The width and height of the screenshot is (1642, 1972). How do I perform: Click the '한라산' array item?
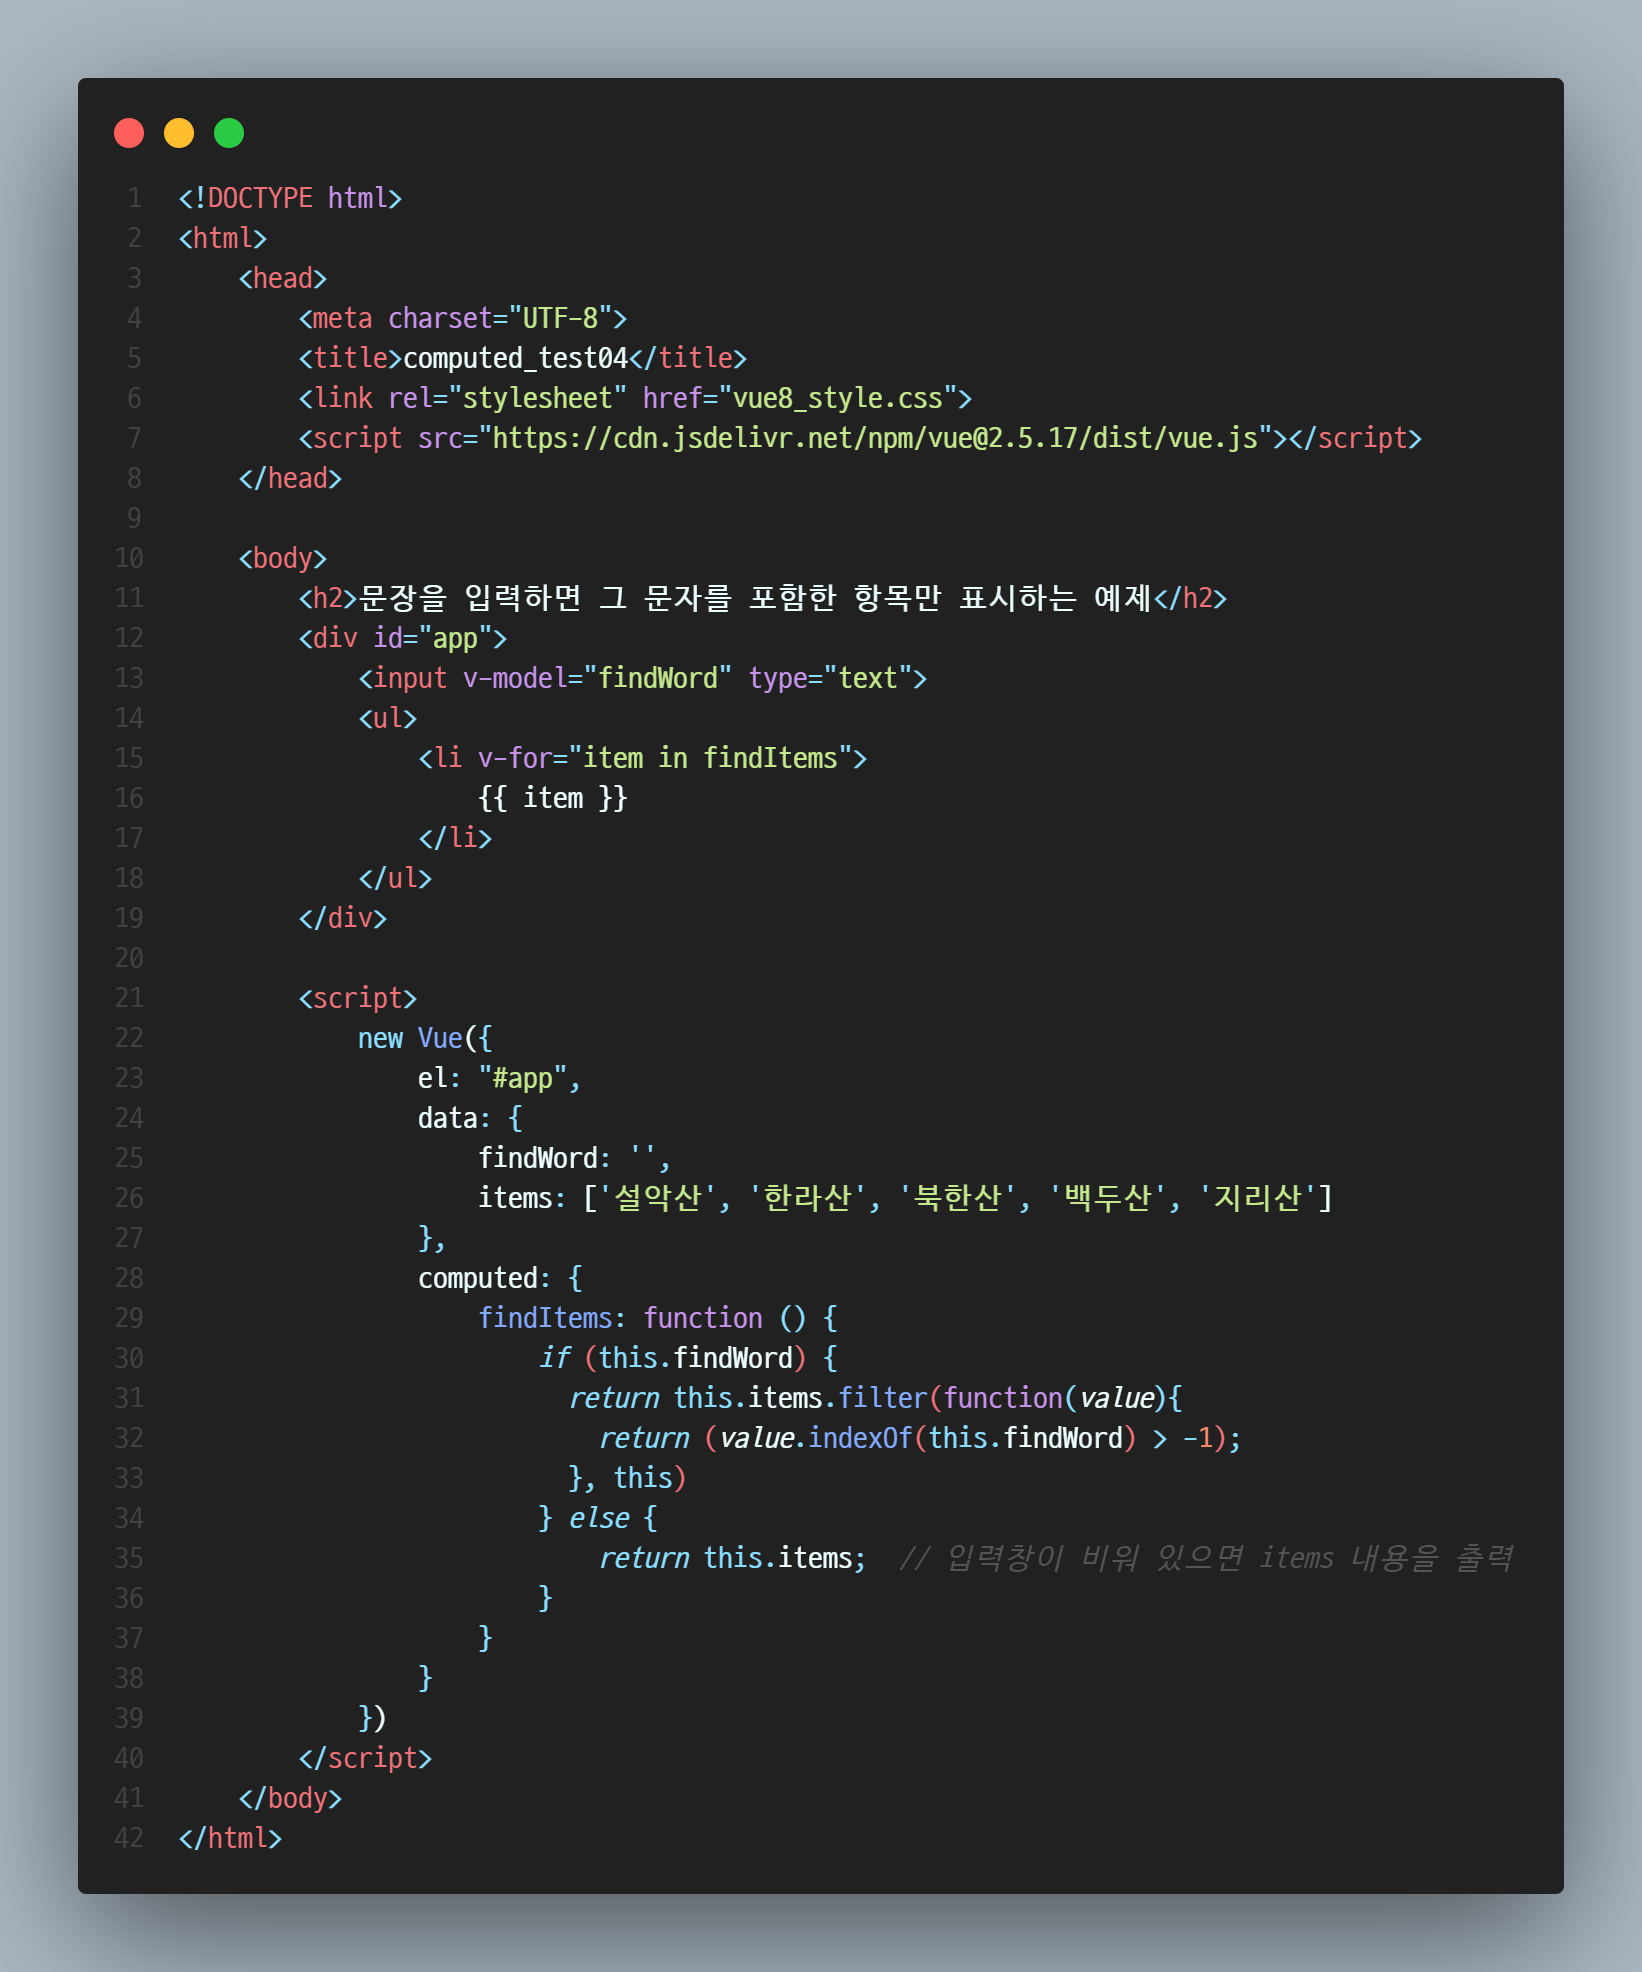808,1198
